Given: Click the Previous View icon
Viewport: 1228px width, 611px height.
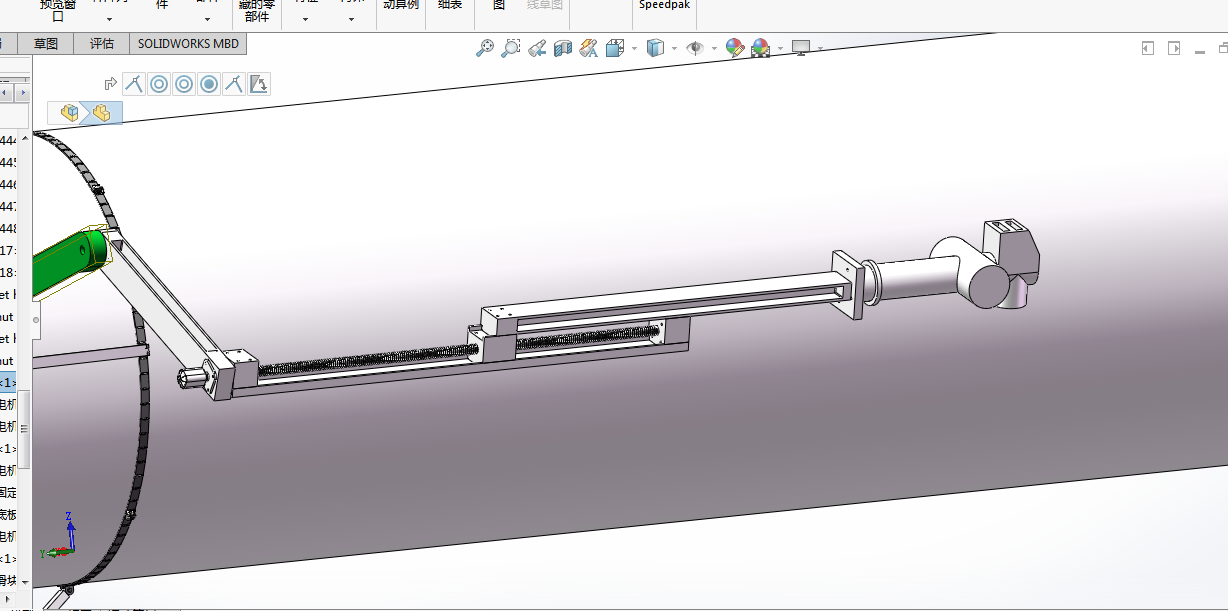Looking at the screenshot, I should pyautogui.click(x=537, y=48).
